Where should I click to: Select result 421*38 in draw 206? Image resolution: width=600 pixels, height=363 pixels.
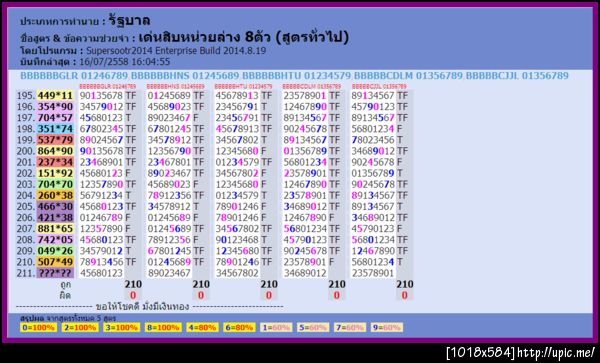click(x=55, y=218)
